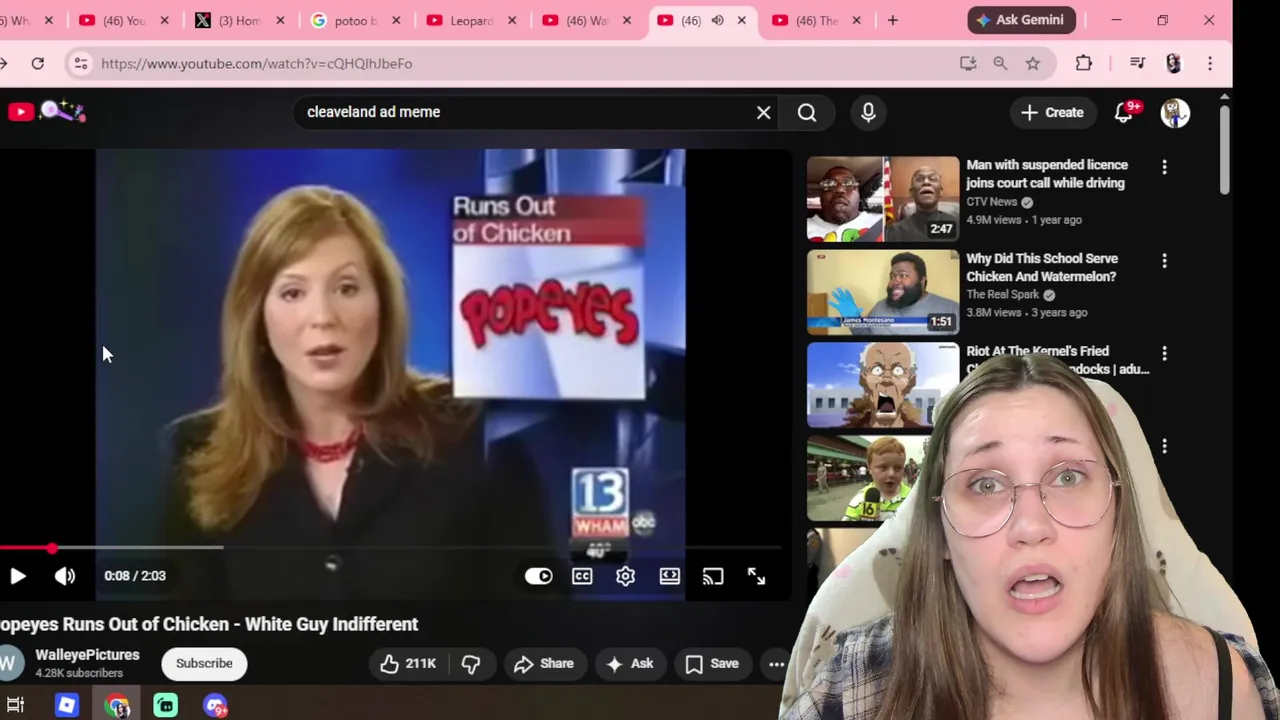Mute the video volume speaker icon
This screenshot has width=1280, height=720.
tap(65, 576)
